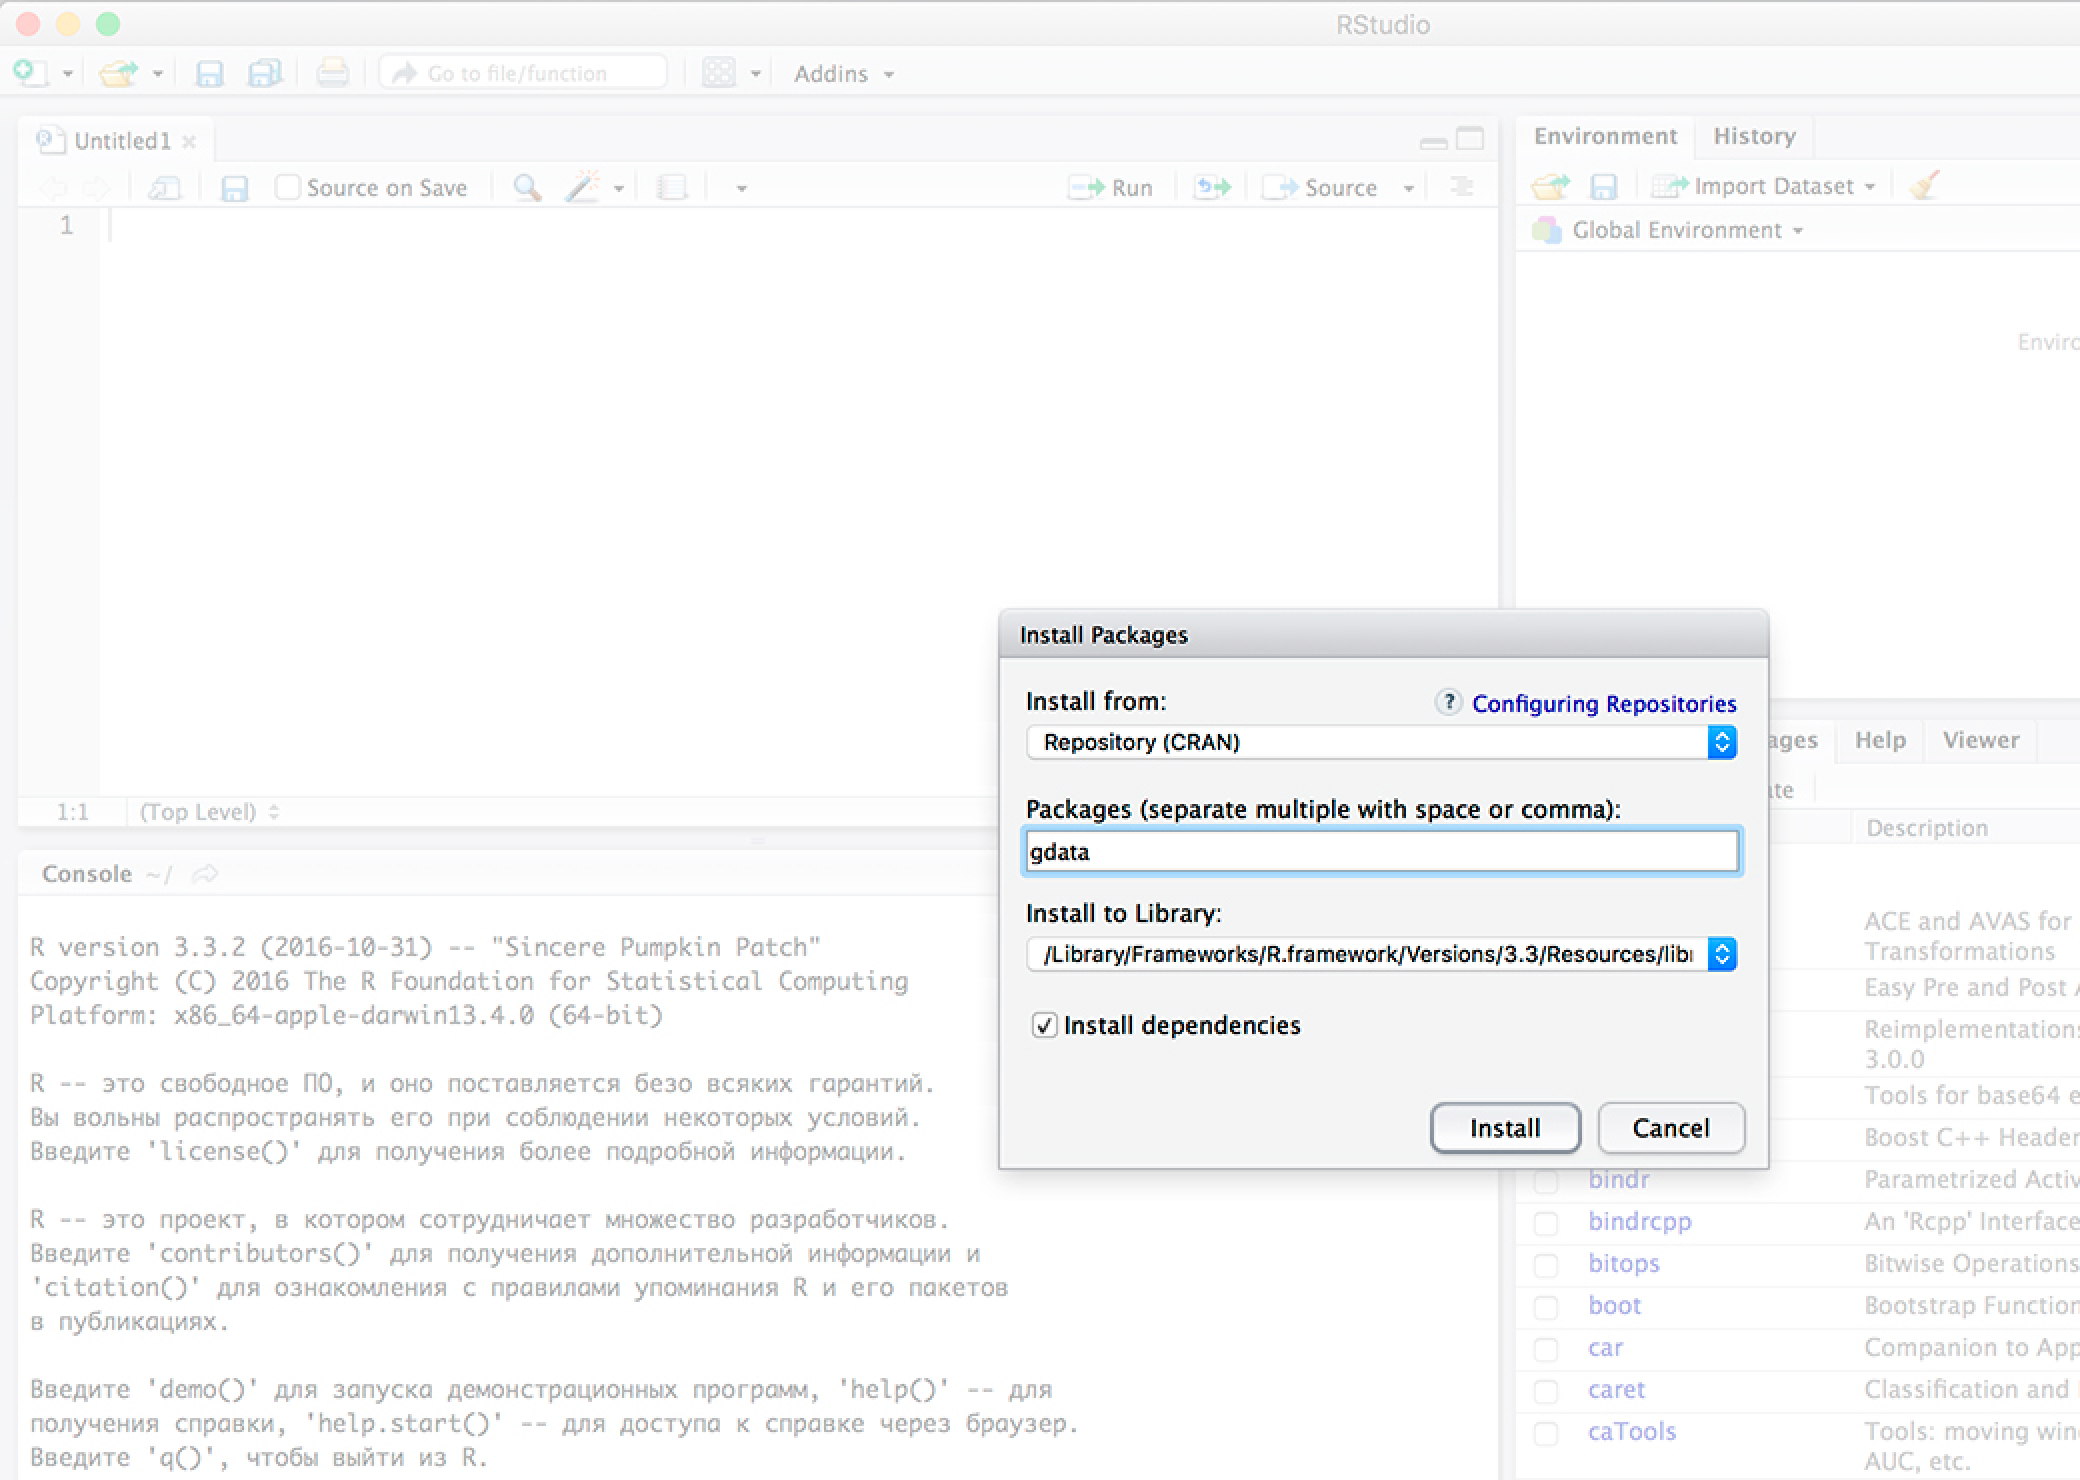
Task: Click the Source button in editor
Action: point(1320,188)
